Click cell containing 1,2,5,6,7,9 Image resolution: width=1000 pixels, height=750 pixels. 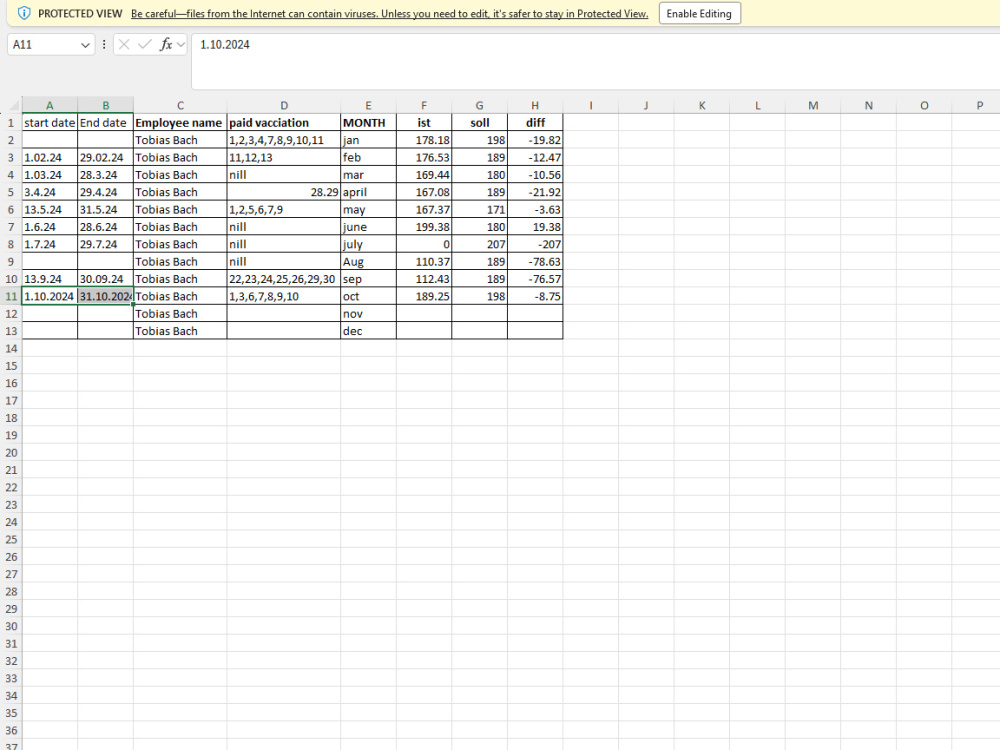[284, 209]
